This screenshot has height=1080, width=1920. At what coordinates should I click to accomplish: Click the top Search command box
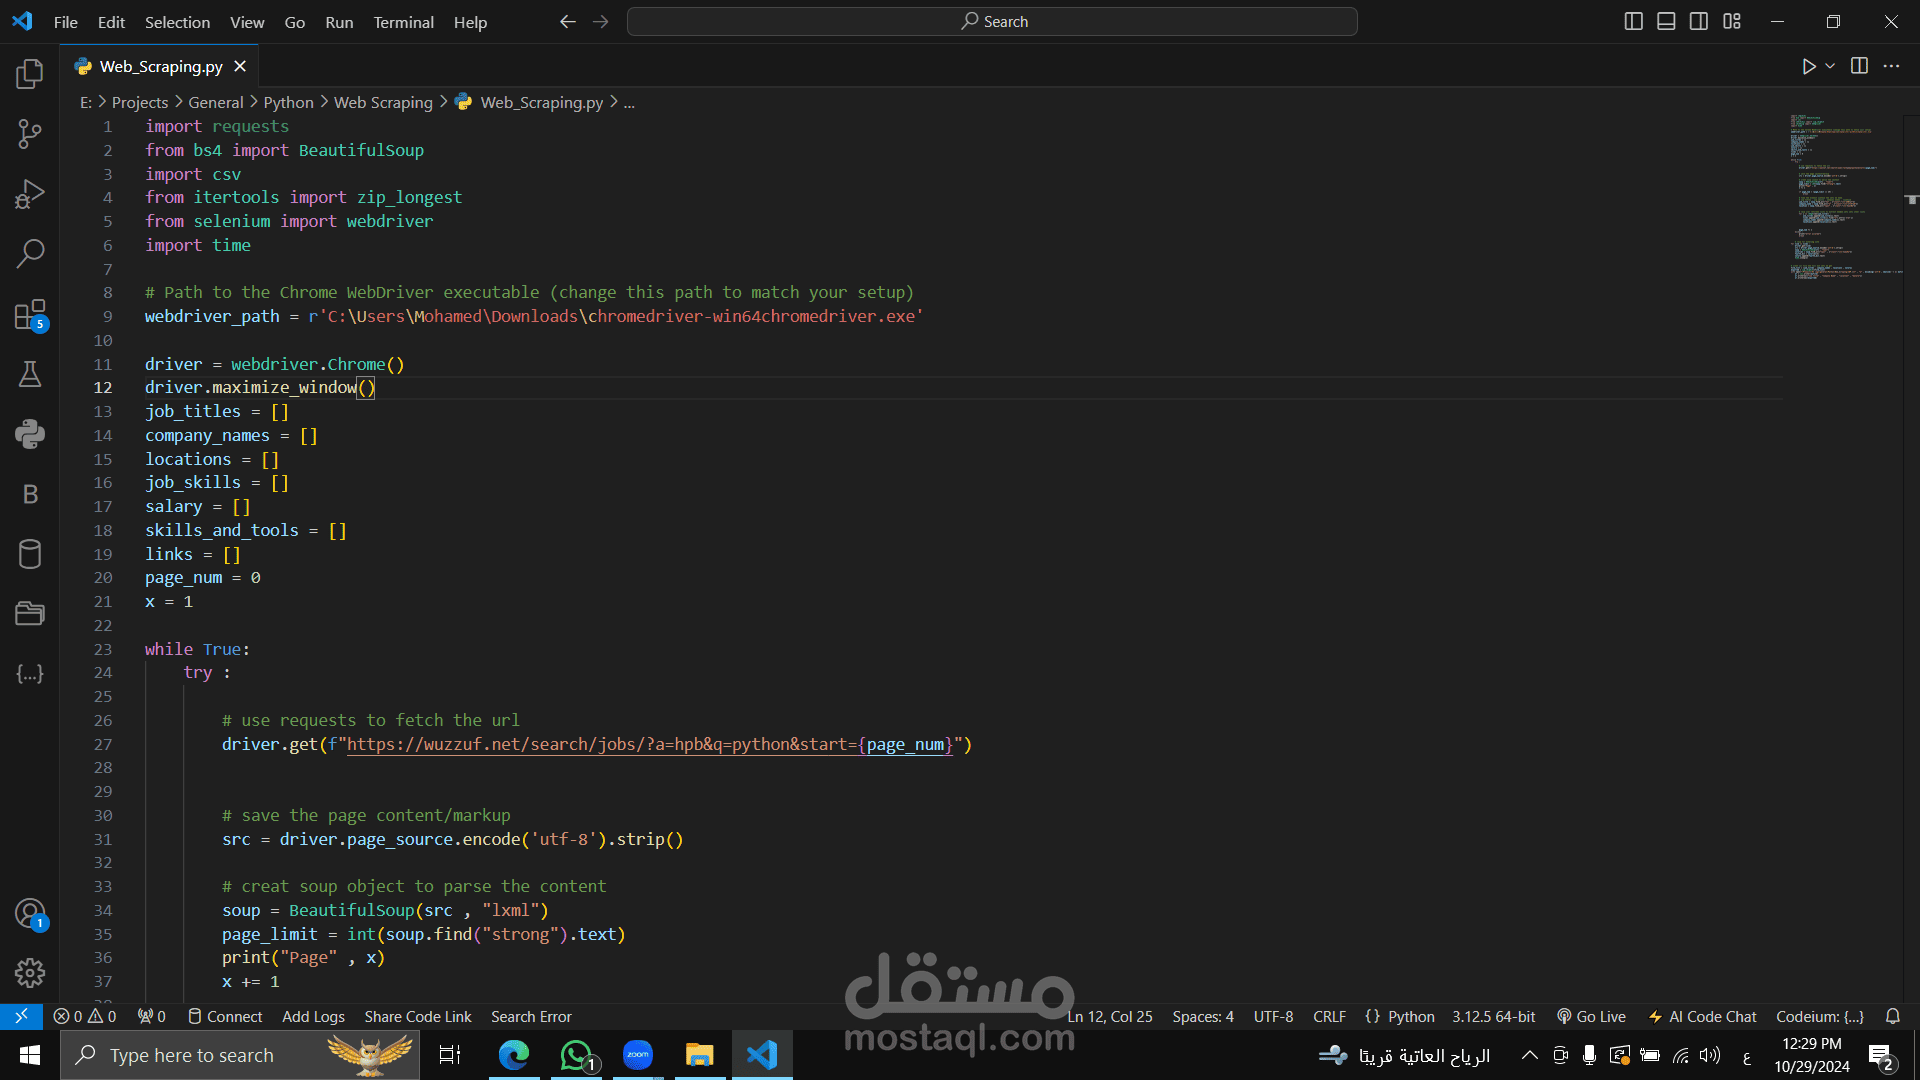point(992,21)
